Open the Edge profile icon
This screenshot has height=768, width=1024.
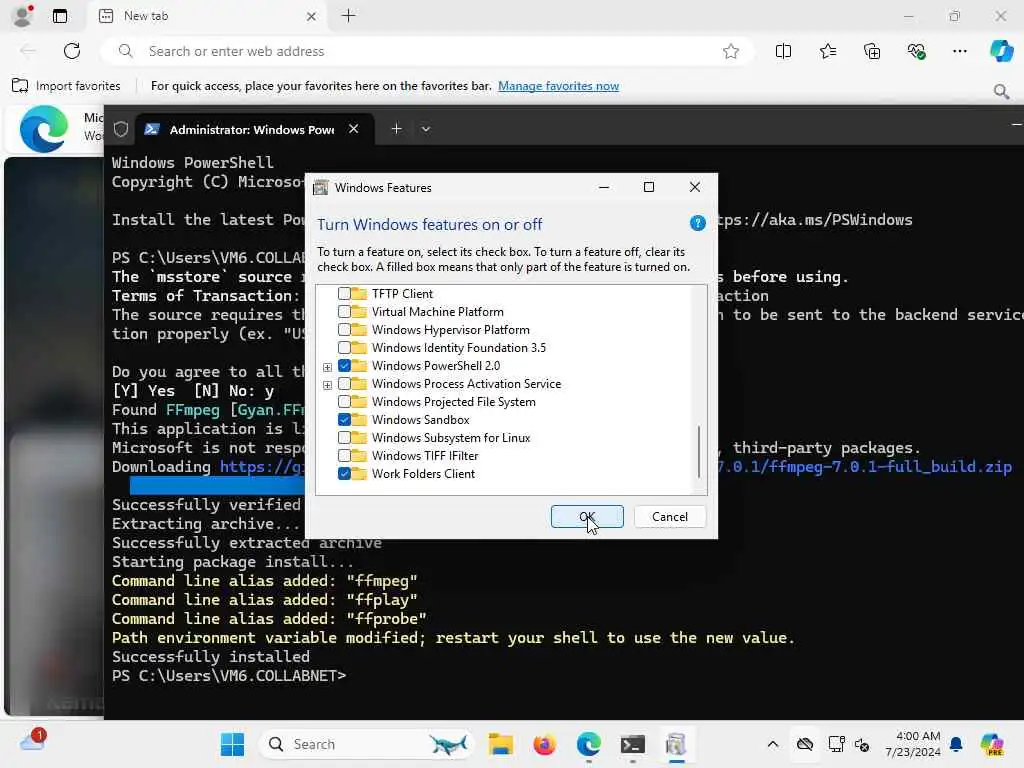point(23,16)
